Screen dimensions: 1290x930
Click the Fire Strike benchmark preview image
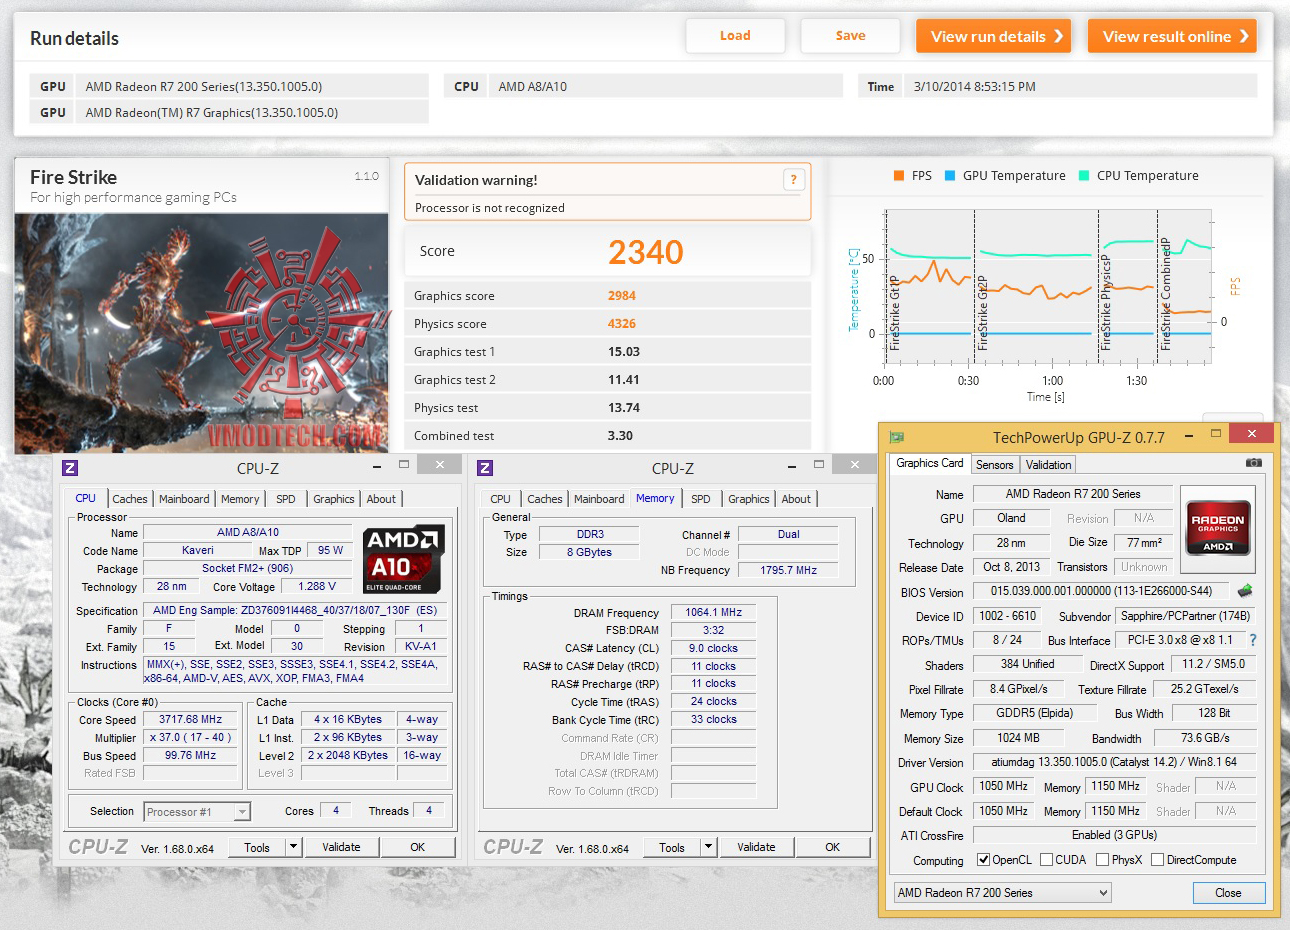tap(201, 333)
